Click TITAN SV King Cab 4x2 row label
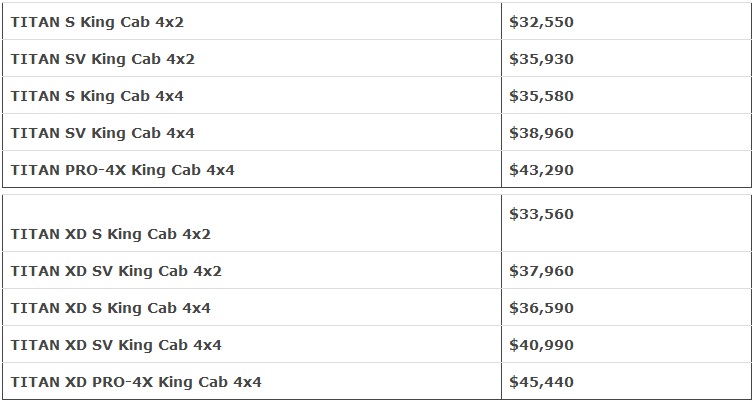 pyautogui.click(x=102, y=59)
